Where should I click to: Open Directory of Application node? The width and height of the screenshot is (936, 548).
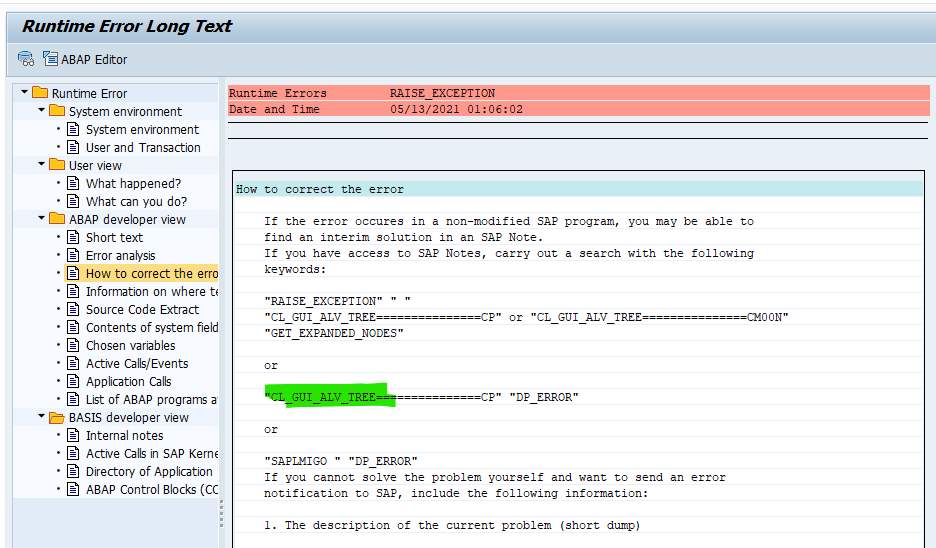point(149,472)
